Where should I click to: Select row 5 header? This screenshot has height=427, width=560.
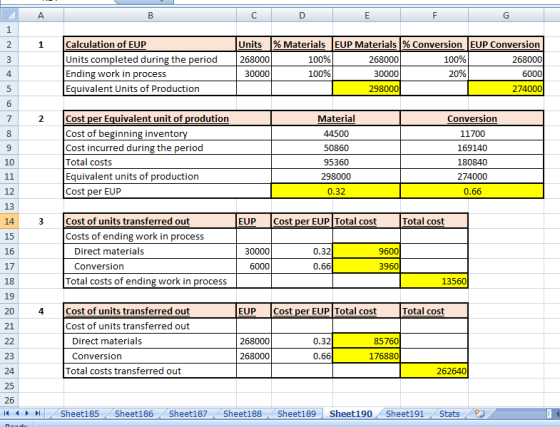(x=9, y=89)
